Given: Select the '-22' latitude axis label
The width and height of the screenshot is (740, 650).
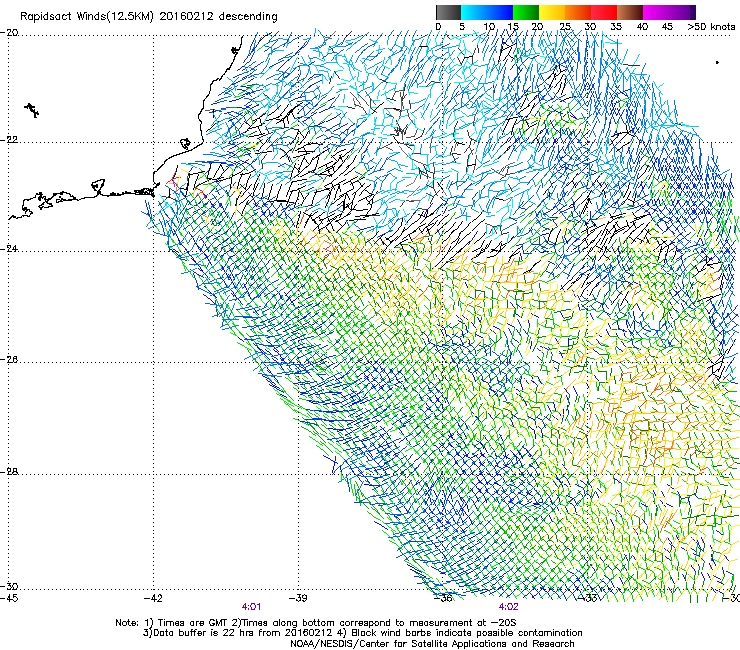Looking at the screenshot, I should [x=10, y=140].
